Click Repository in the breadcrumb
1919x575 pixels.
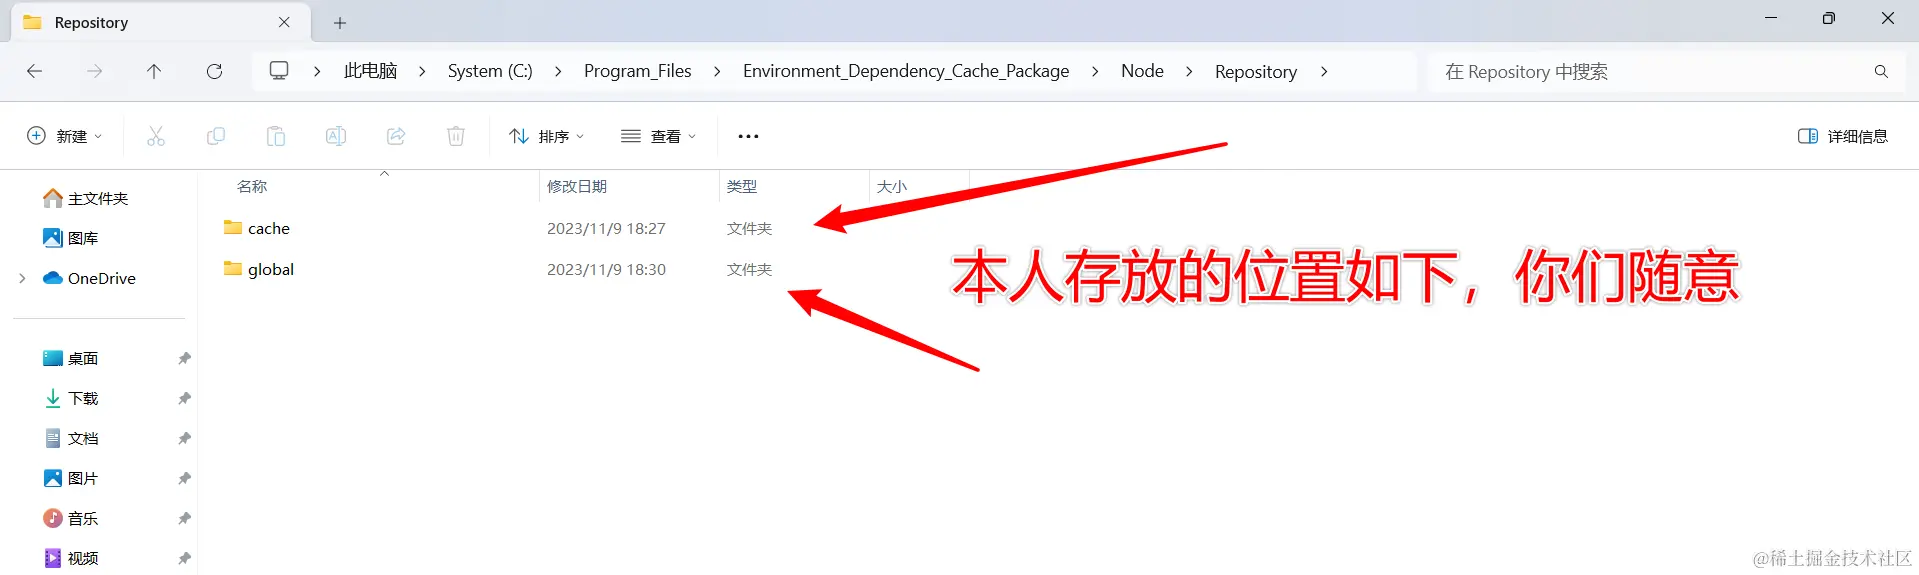click(1256, 71)
